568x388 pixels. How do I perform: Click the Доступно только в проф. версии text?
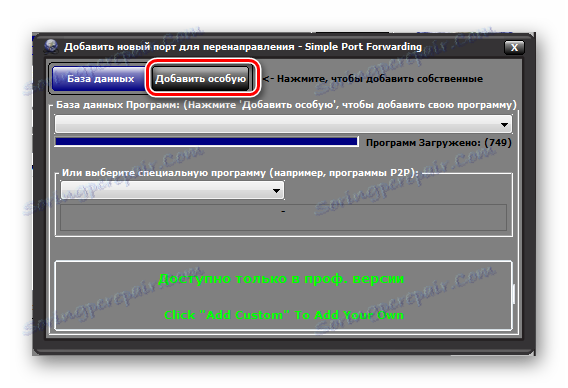281,279
